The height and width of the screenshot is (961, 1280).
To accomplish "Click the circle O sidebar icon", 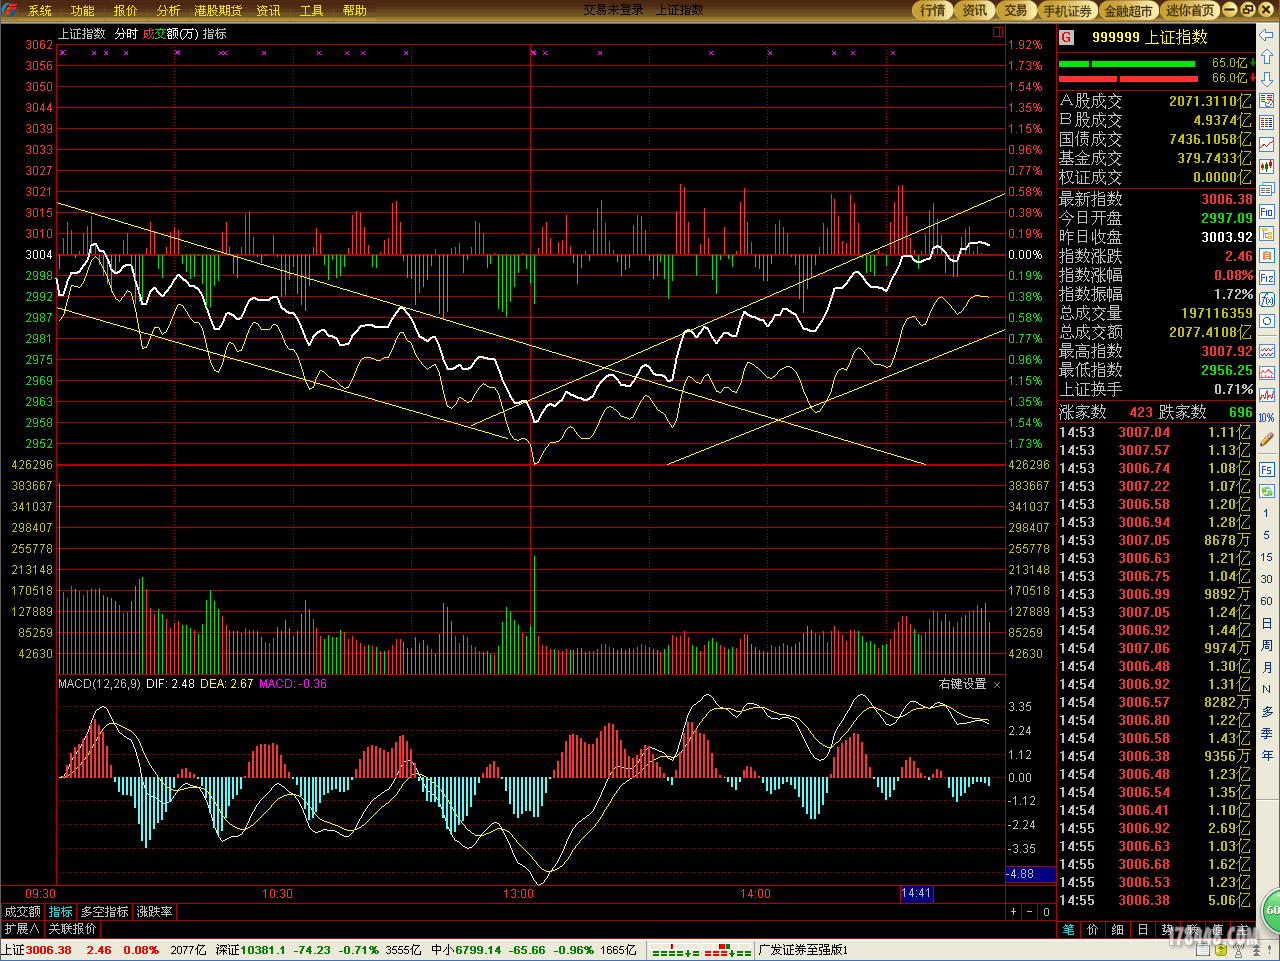I will [x=1267, y=321].
